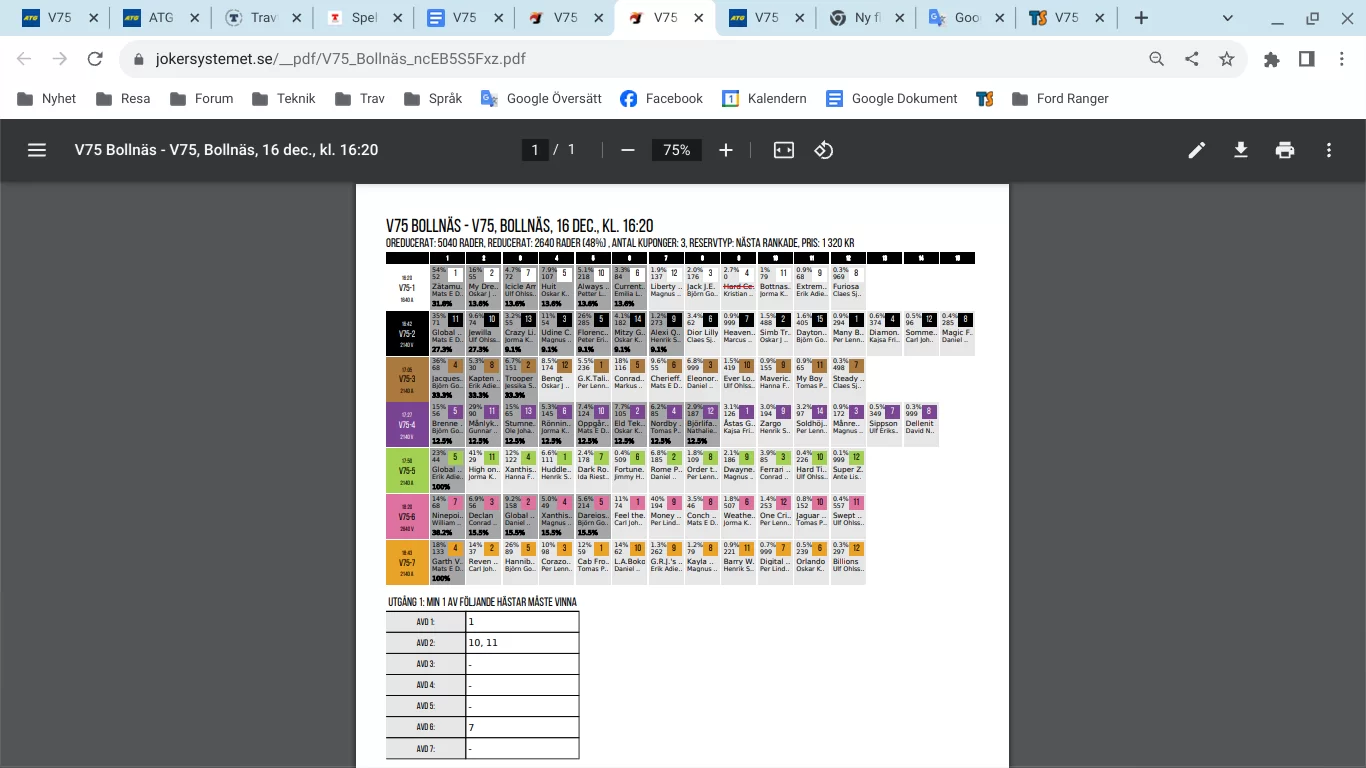Image resolution: width=1366 pixels, height=768 pixels.
Task: Open the Kalendern bookmark
Action: click(x=764, y=99)
